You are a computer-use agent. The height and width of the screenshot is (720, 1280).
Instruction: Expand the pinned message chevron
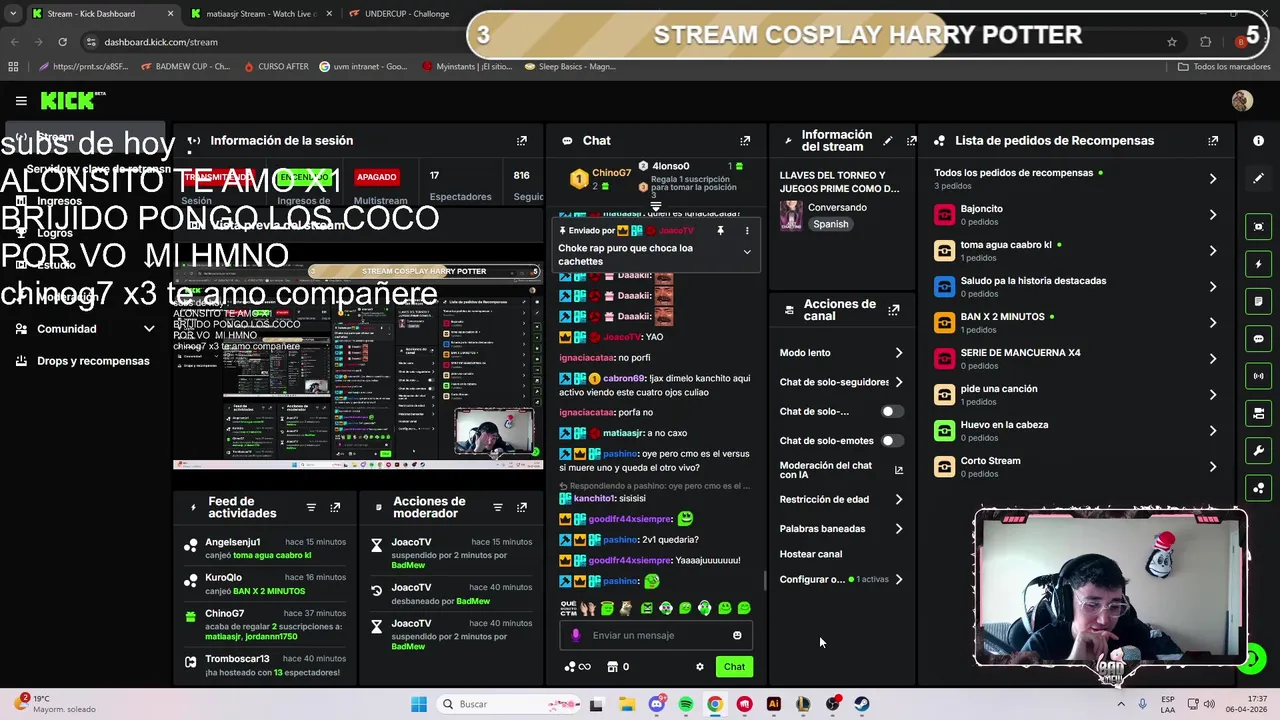[x=747, y=252]
